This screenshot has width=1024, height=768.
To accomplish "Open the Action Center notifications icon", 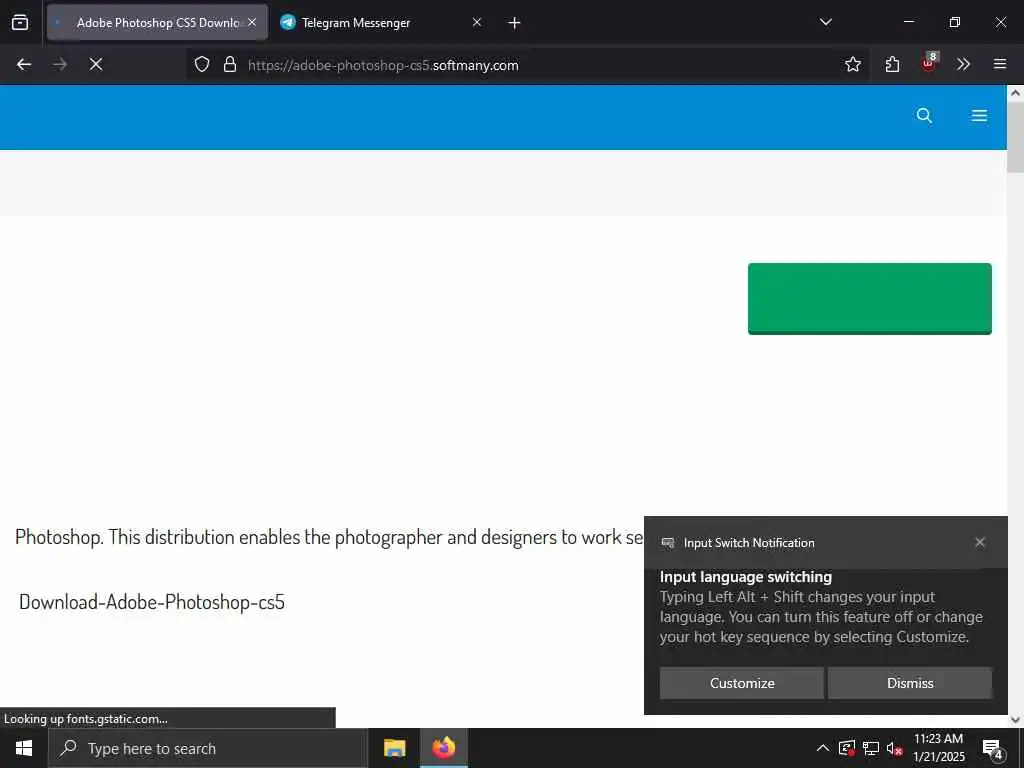I will [992, 749].
